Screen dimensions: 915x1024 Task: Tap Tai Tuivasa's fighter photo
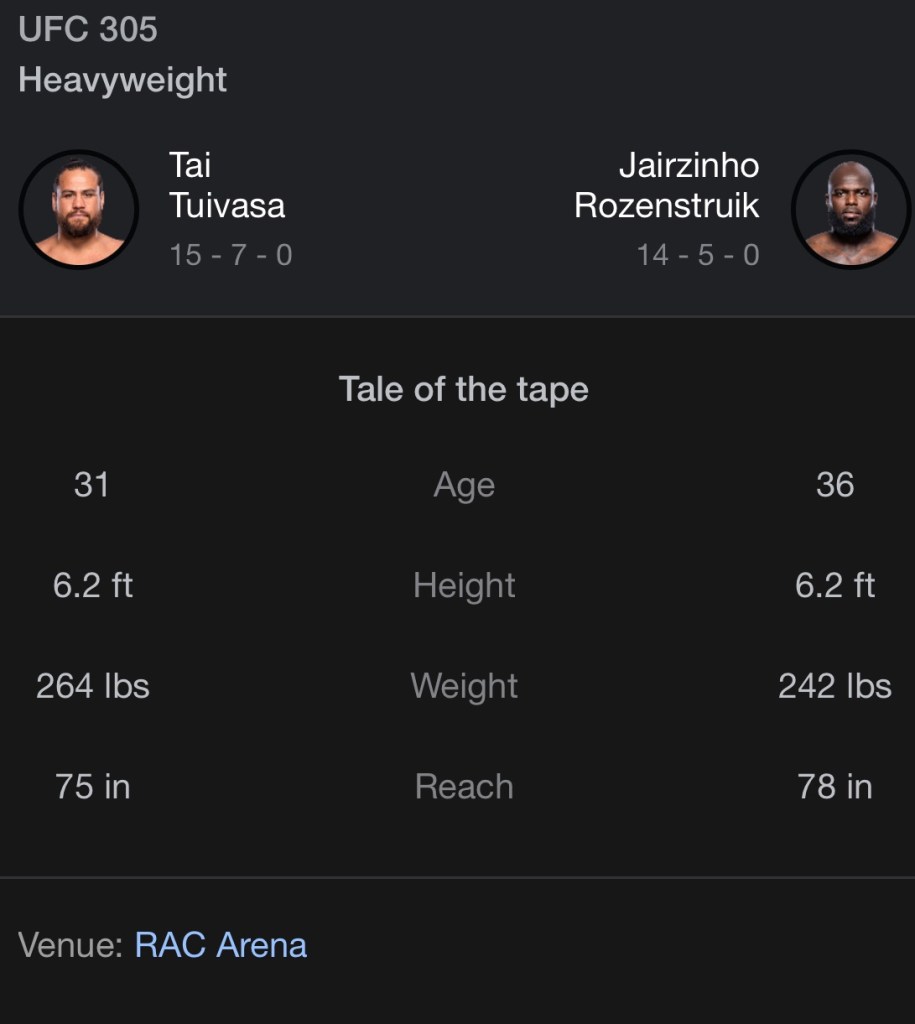pos(78,209)
